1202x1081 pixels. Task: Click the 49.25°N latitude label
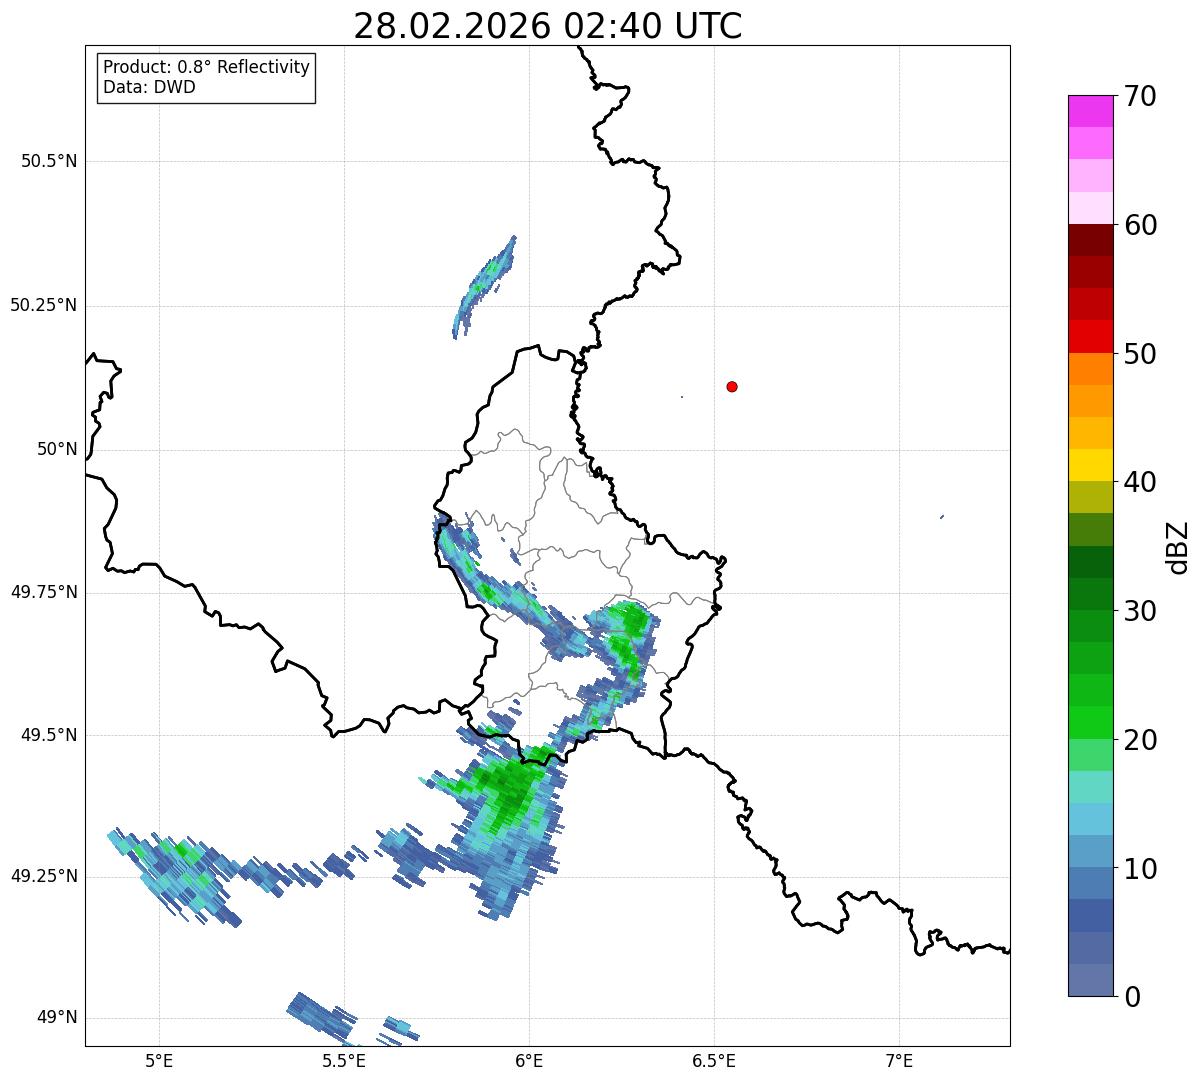[x=44, y=876]
